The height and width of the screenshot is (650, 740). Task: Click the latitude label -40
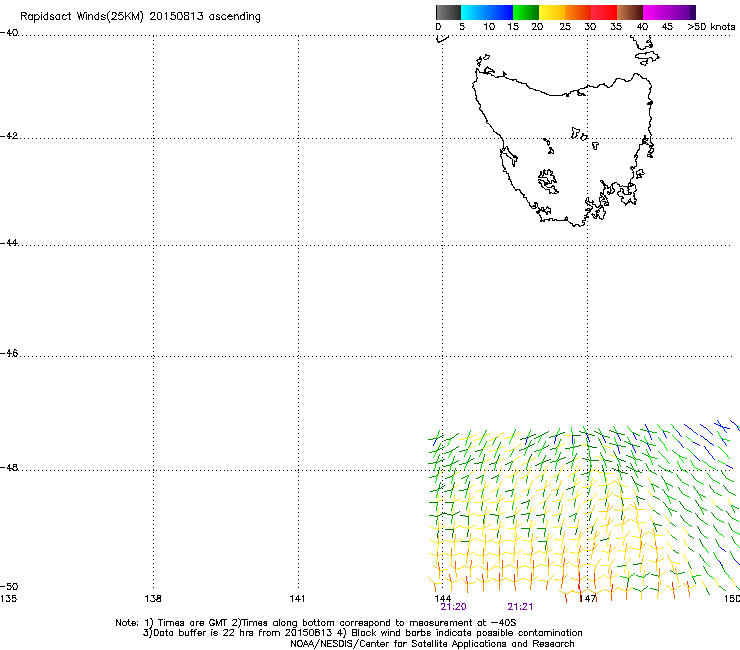click(x=9, y=33)
